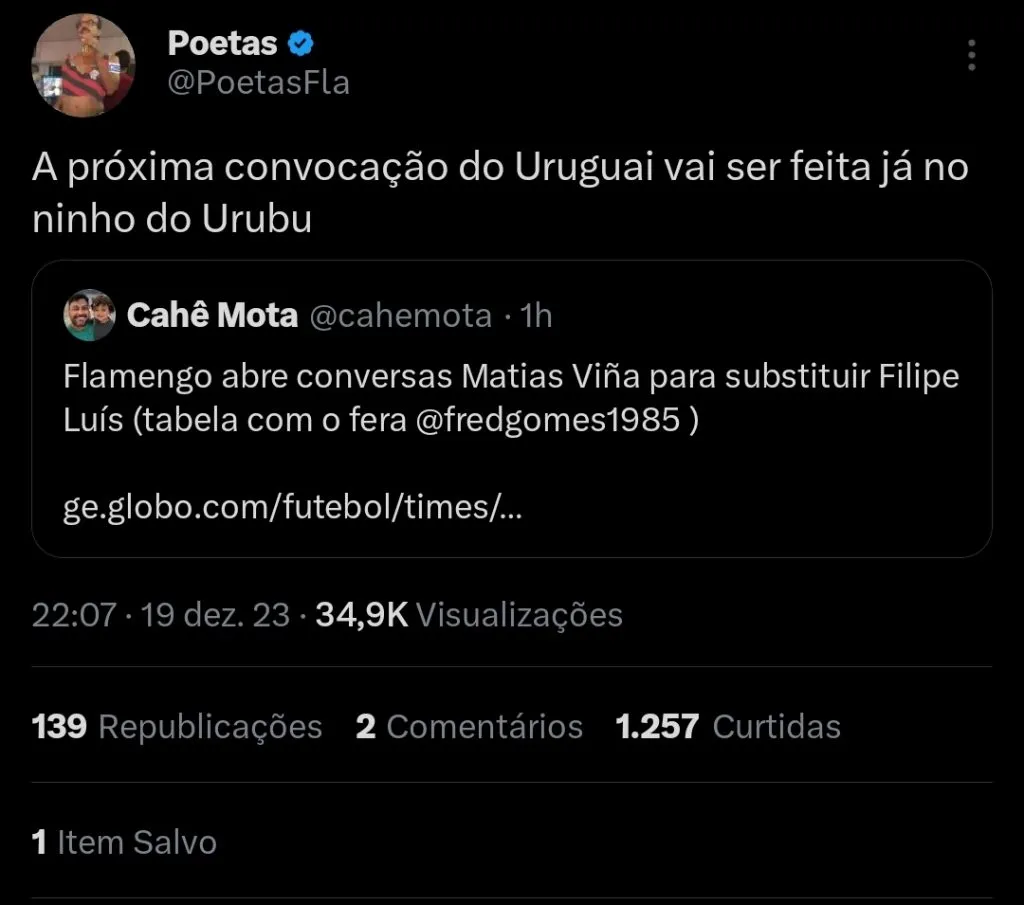Viewport: 1024px width, 905px height.
Task: Open the Poetas profile avatar
Action: click(x=83, y=66)
